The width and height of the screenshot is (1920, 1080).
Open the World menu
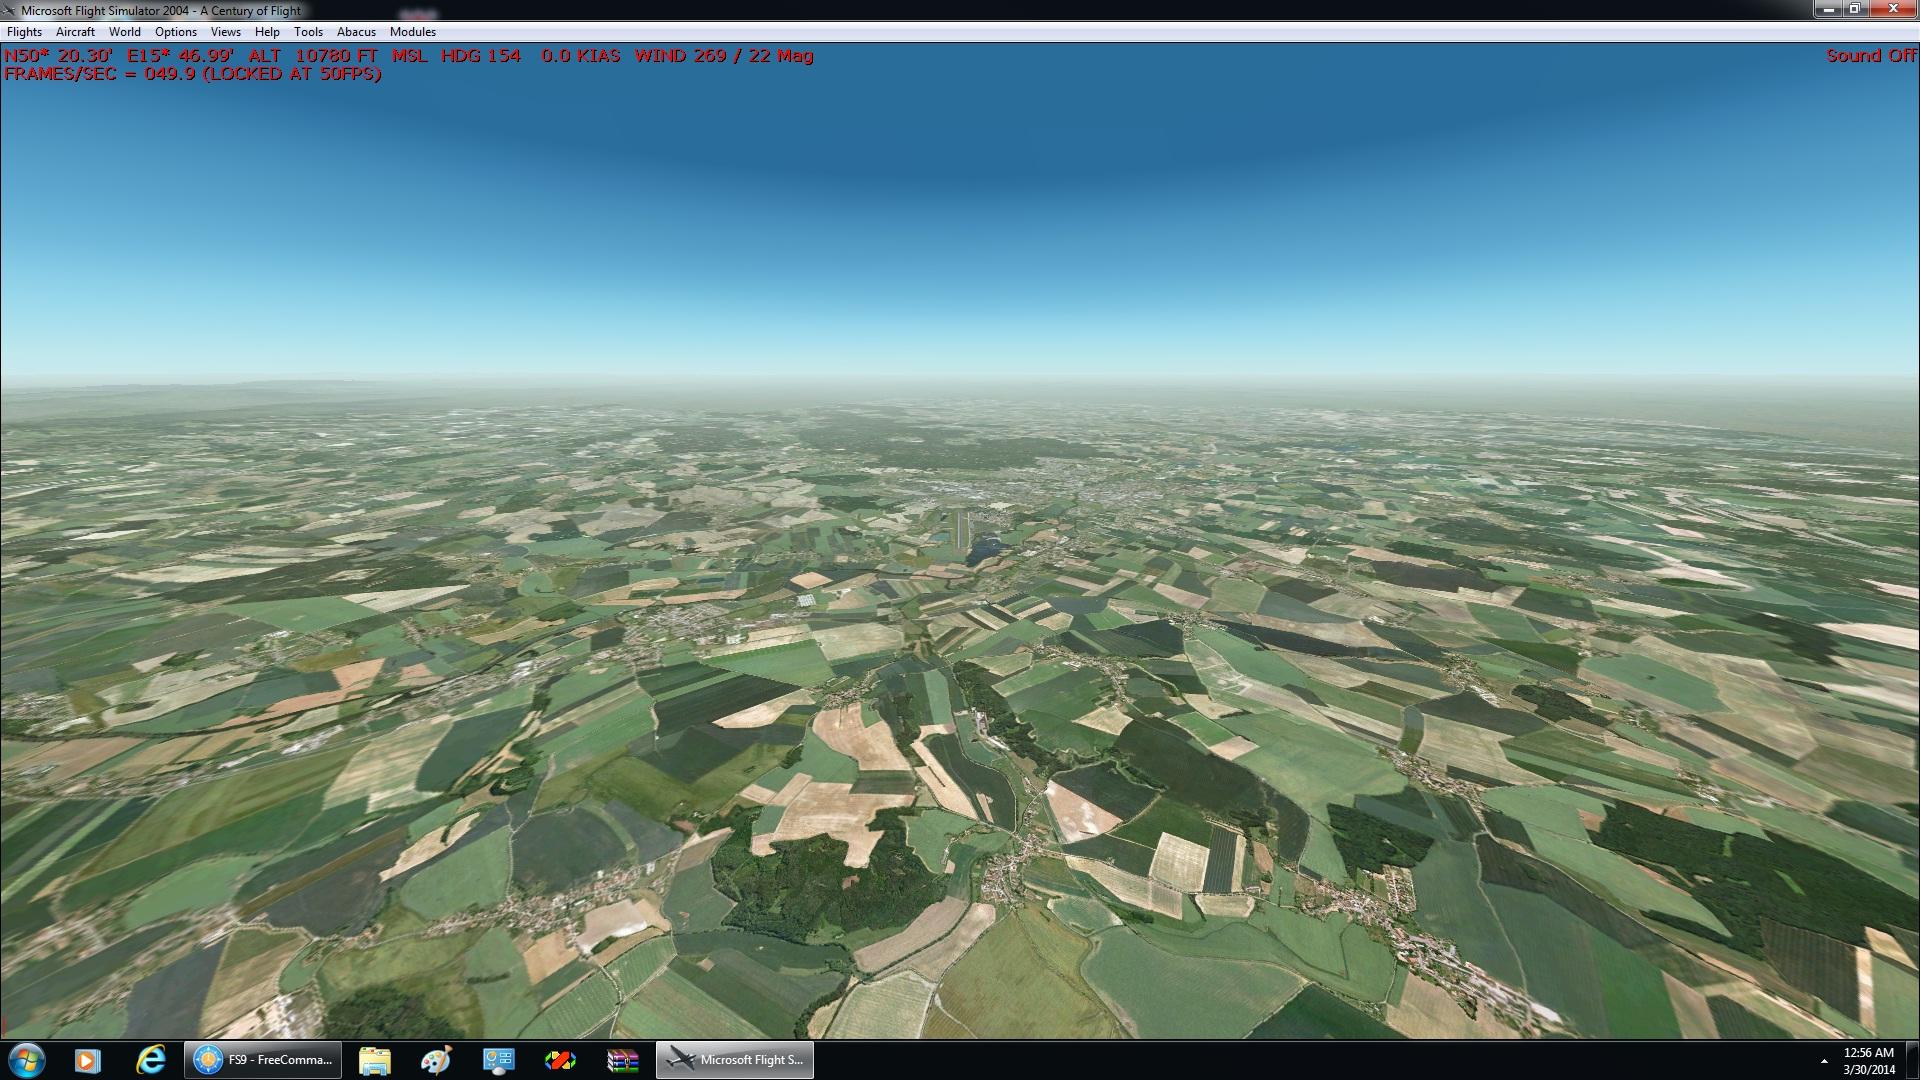pos(125,32)
